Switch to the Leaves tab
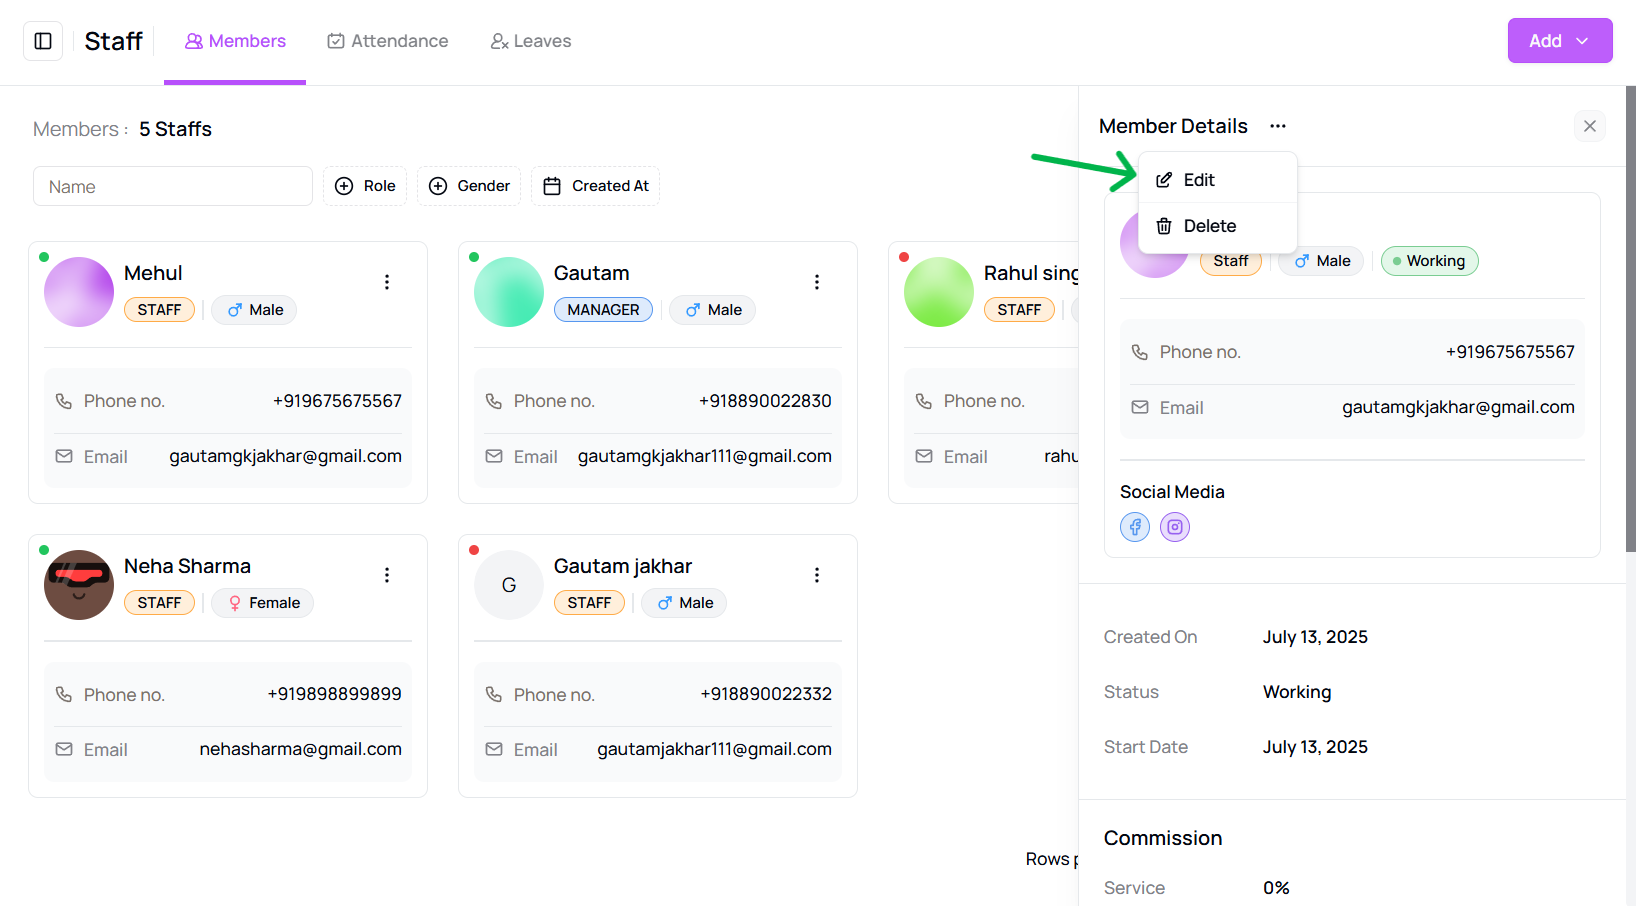Screen dimensions: 1636x906 (x=530, y=41)
